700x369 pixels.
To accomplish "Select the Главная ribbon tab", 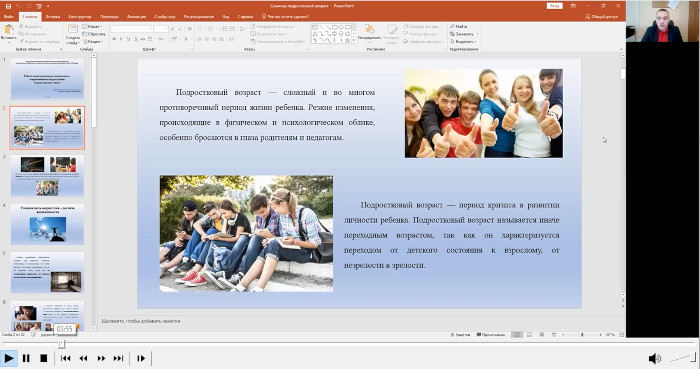I will tap(30, 17).
